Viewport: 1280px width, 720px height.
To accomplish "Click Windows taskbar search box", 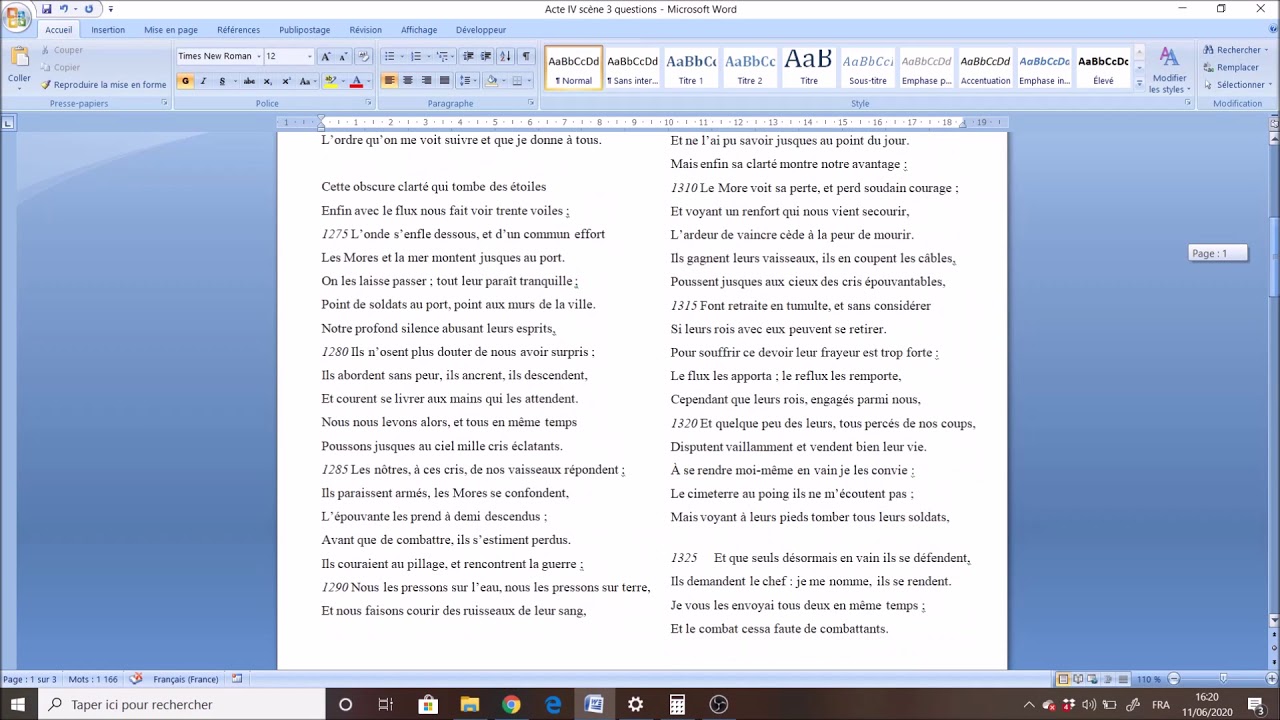I will (x=183, y=705).
